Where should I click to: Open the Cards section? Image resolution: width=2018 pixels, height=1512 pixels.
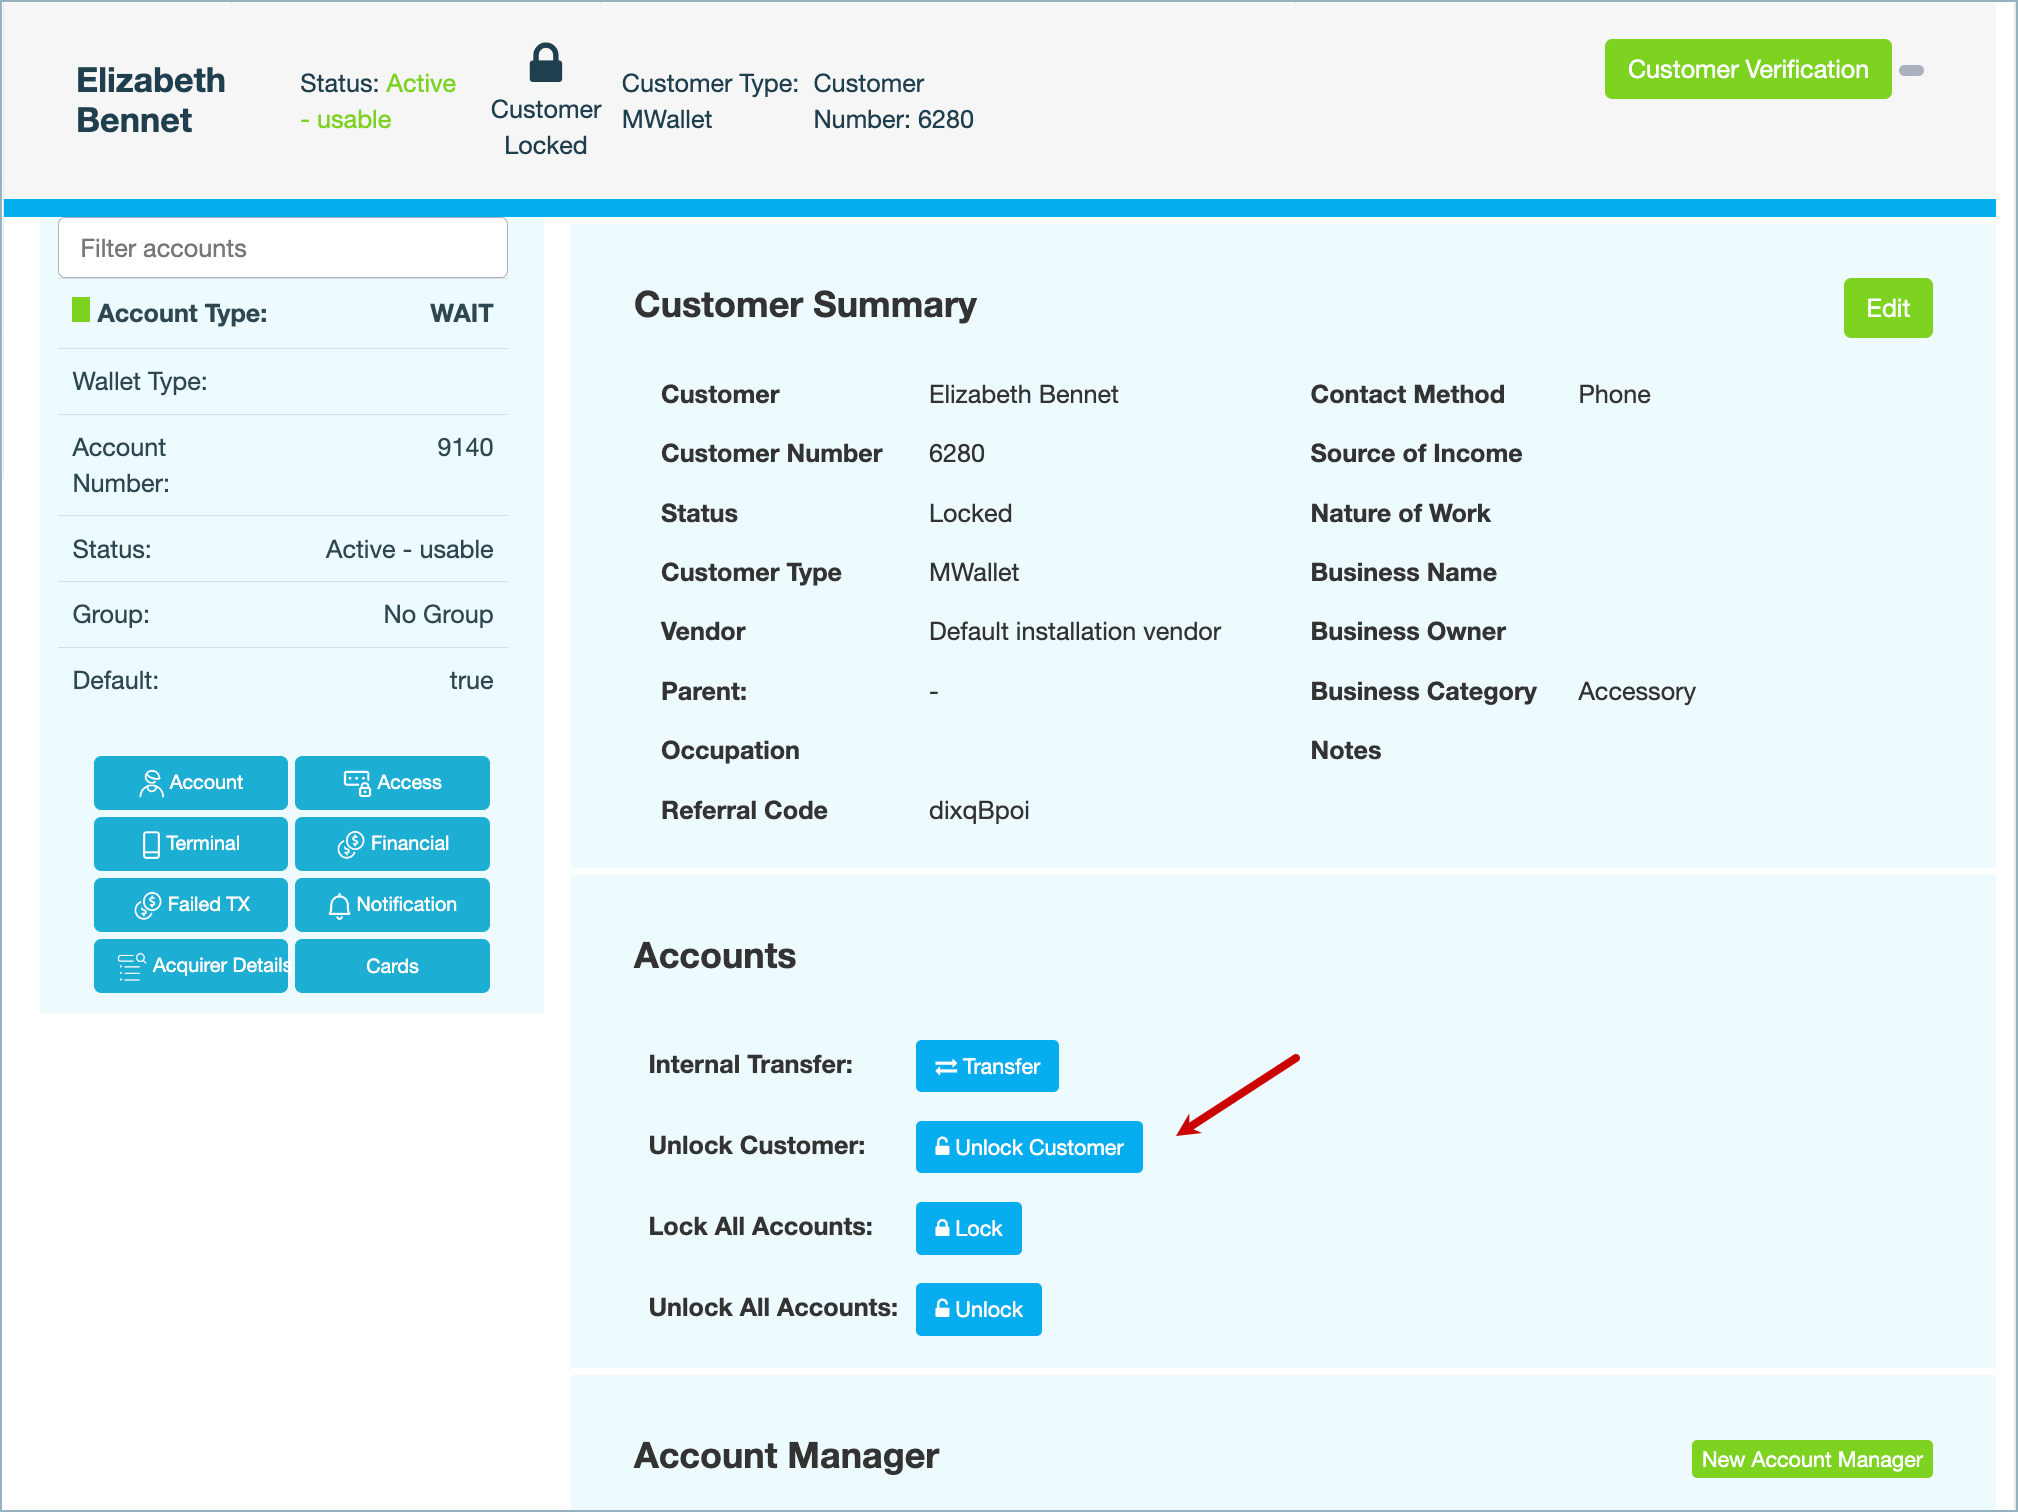click(392, 965)
